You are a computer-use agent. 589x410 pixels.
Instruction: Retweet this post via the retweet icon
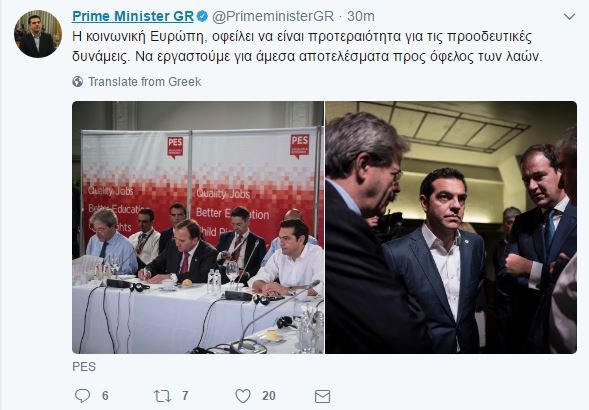(162, 396)
